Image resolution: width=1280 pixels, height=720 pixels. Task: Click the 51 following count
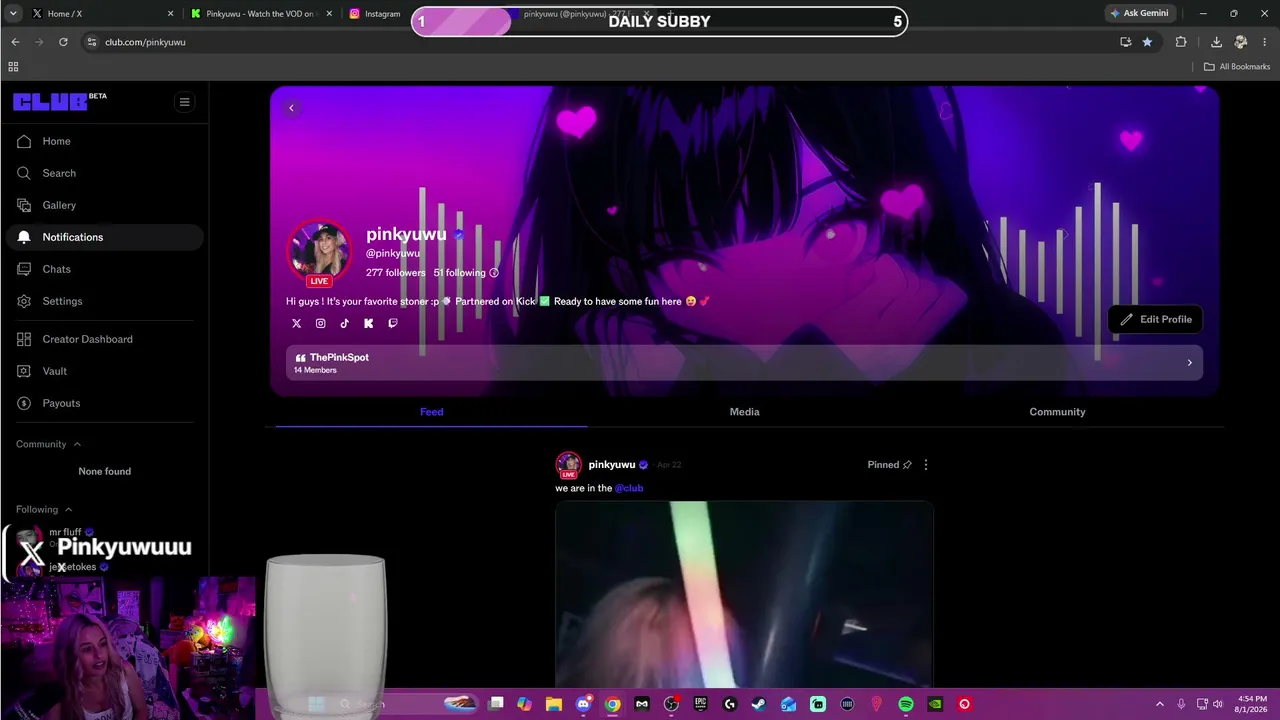[x=459, y=273]
